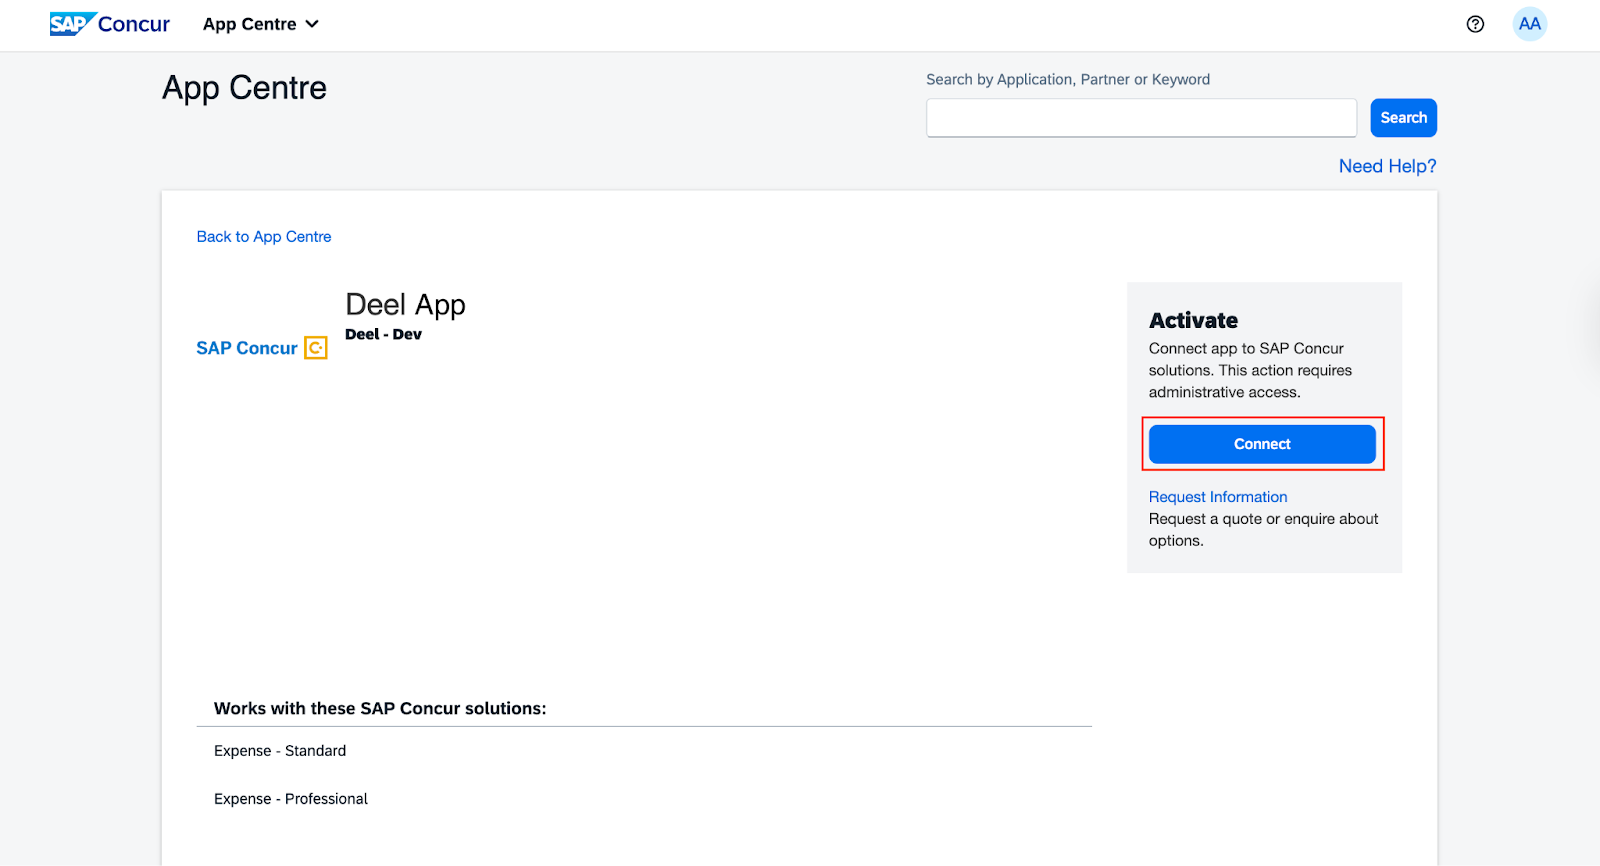1600x866 pixels.
Task: Click the blue SAP Concur text in app logo
Action: pos(247,348)
